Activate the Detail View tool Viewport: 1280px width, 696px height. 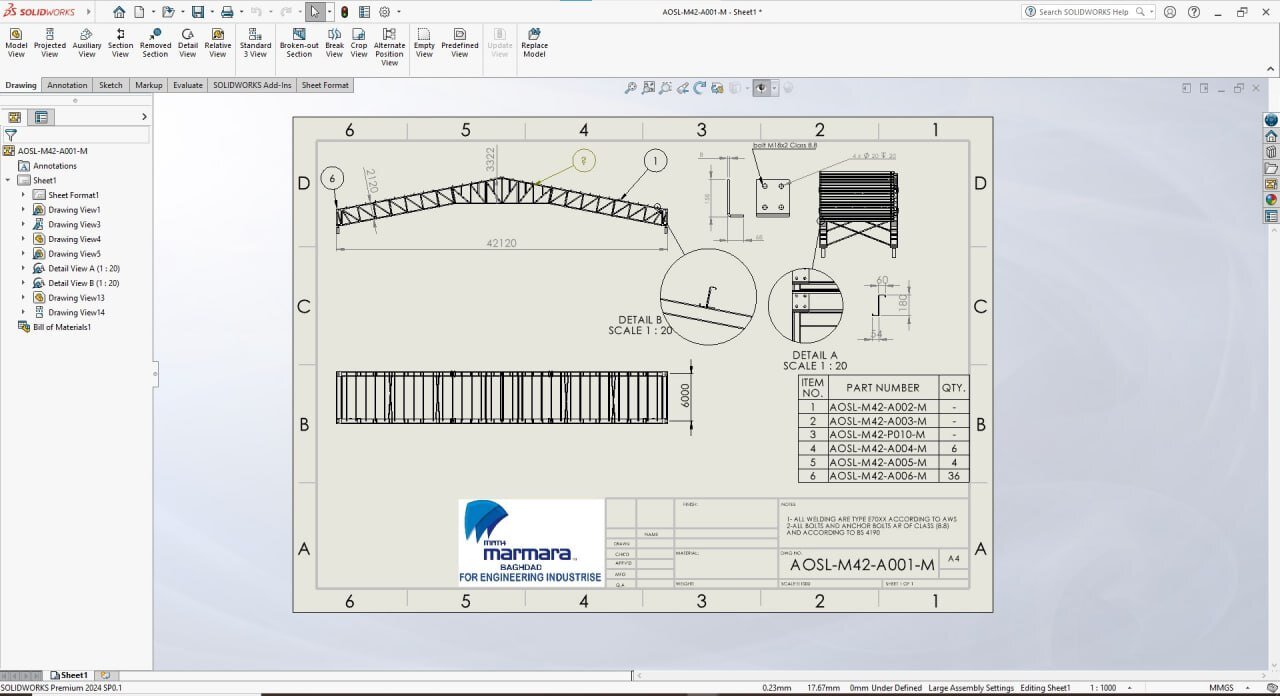click(188, 42)
